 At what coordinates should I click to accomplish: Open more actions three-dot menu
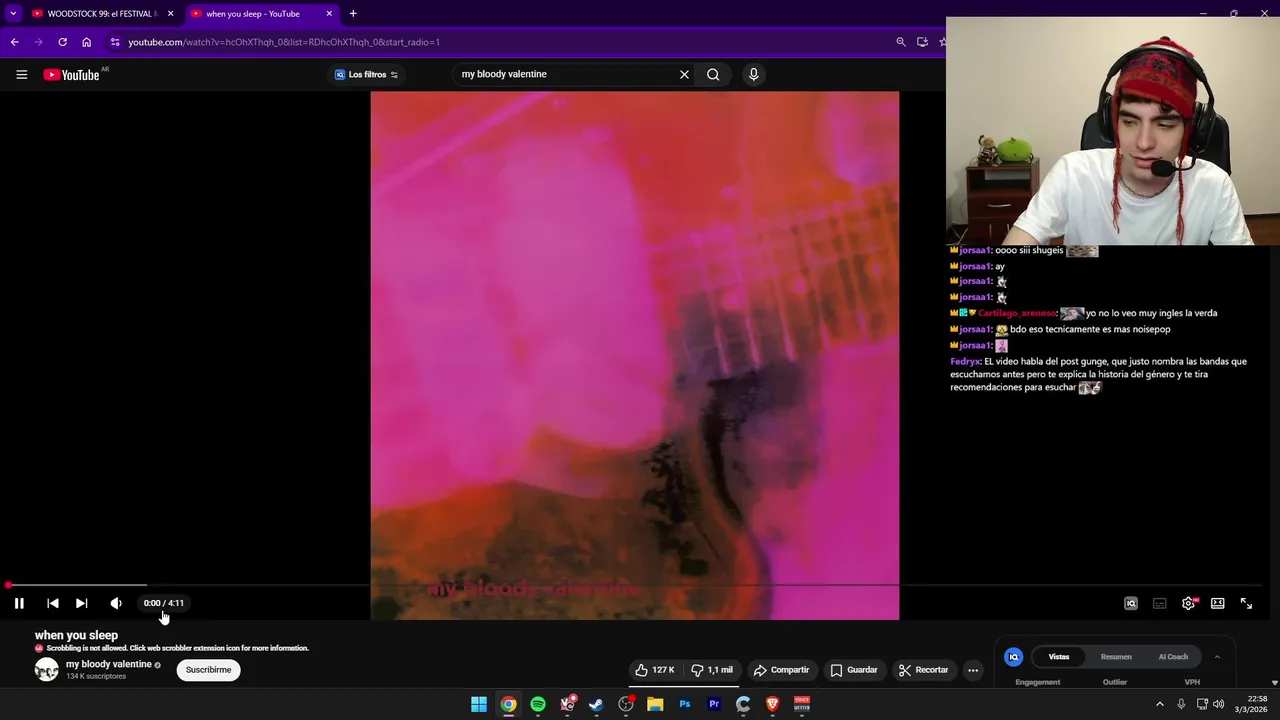coord(973,670)
